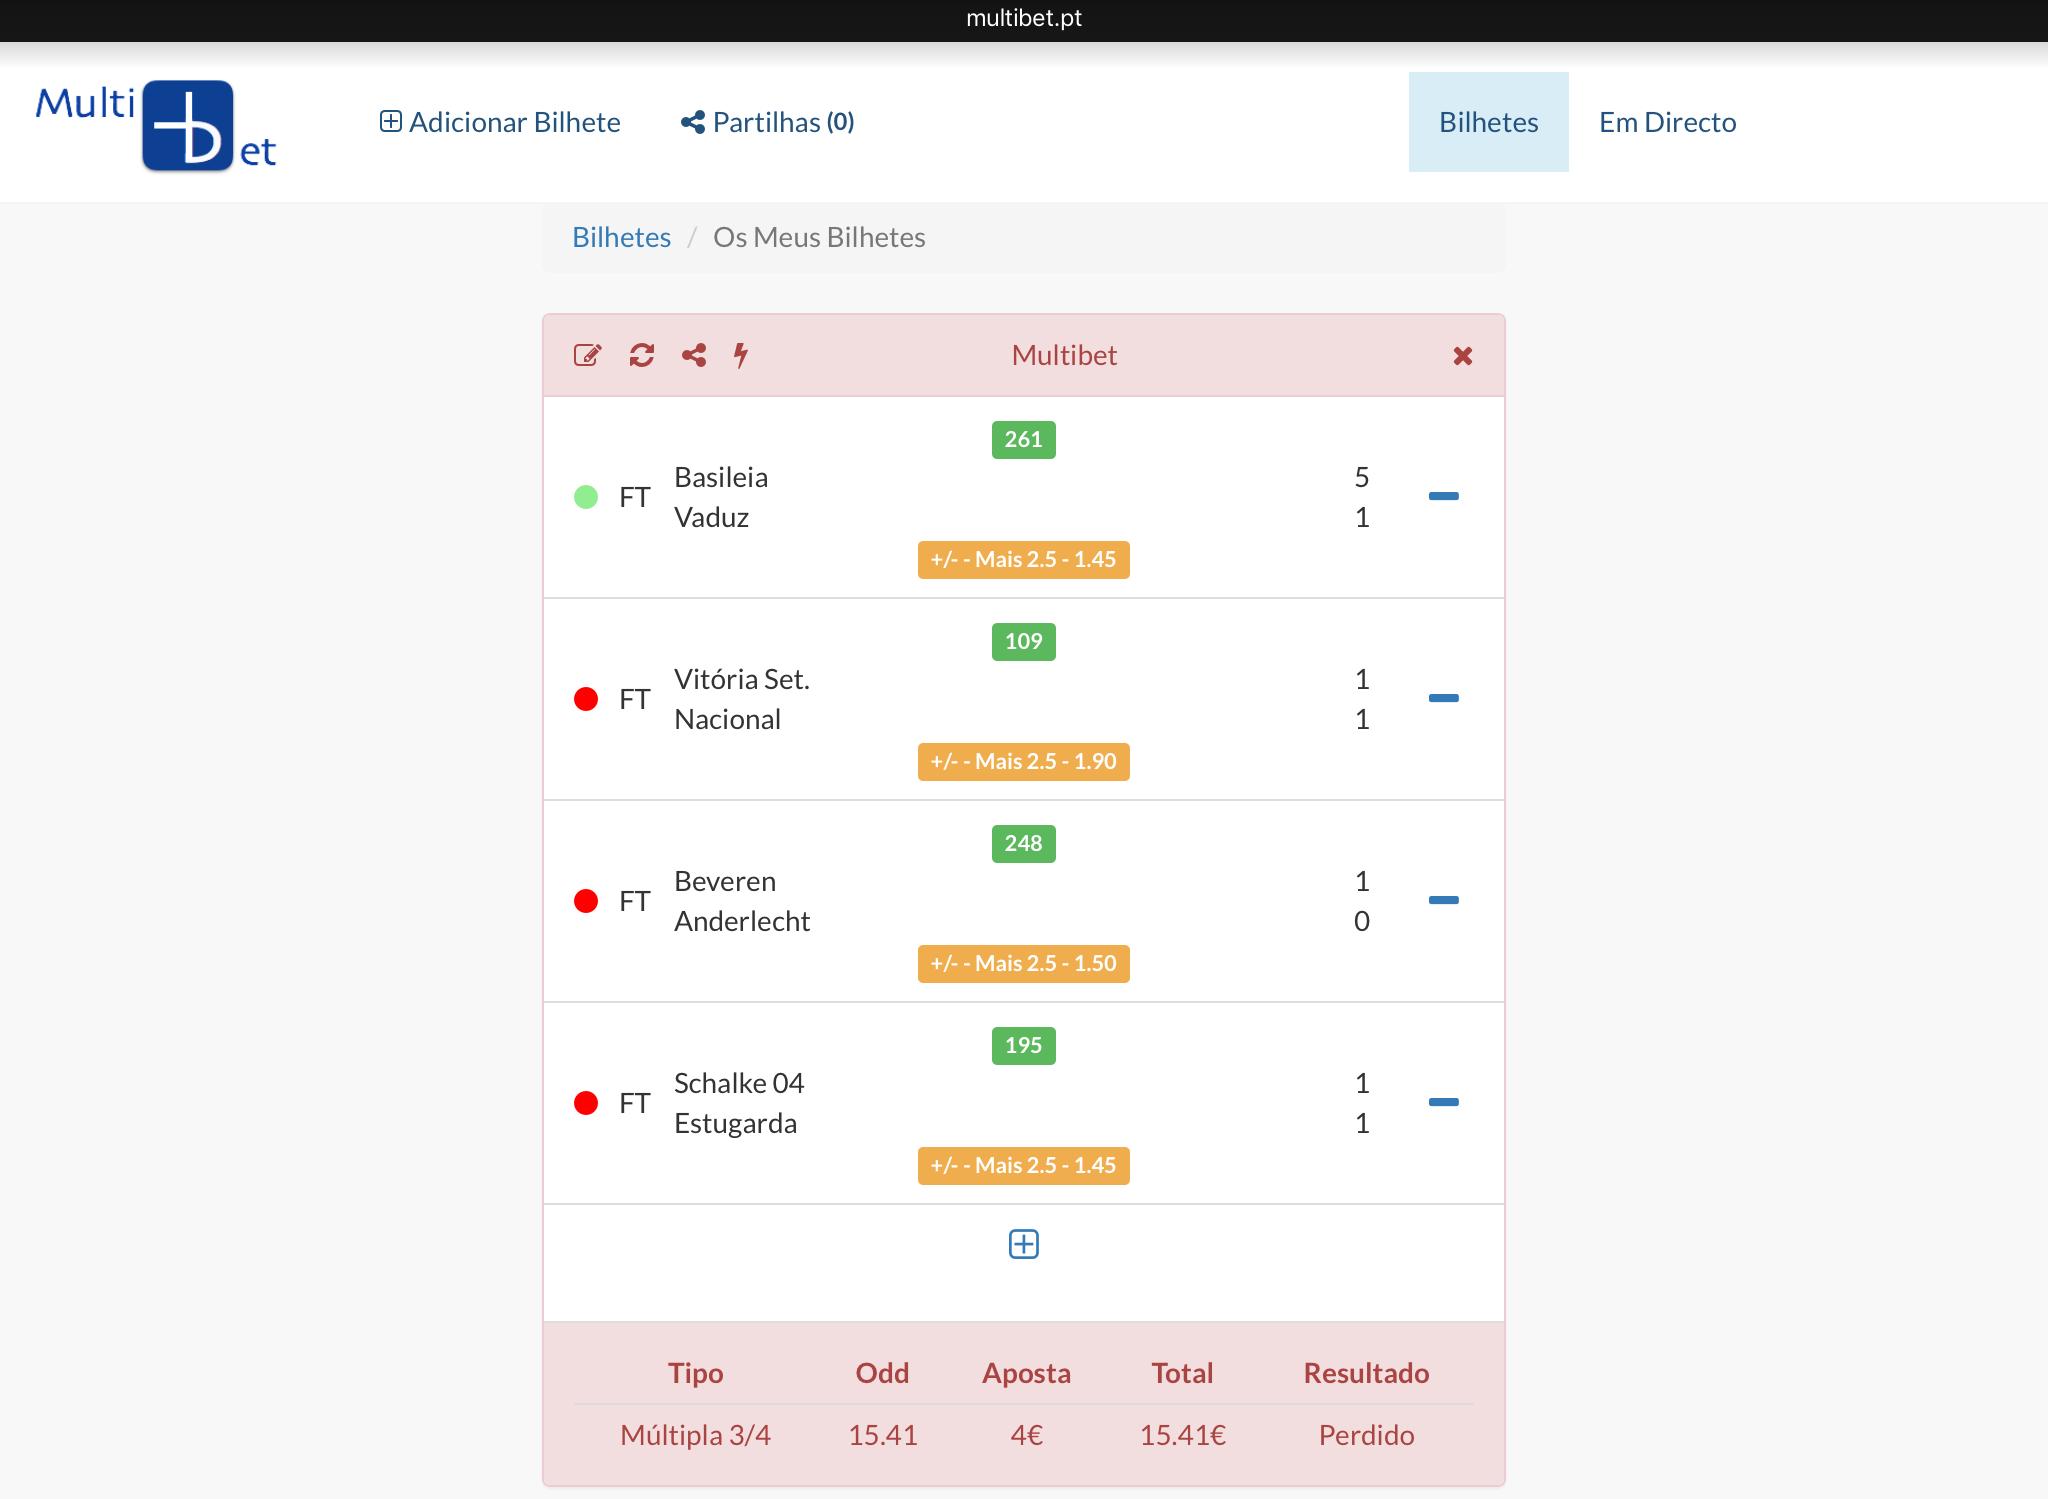Click green badge 261
Screen dimensions: 2048x1499
coord(1023,440)
